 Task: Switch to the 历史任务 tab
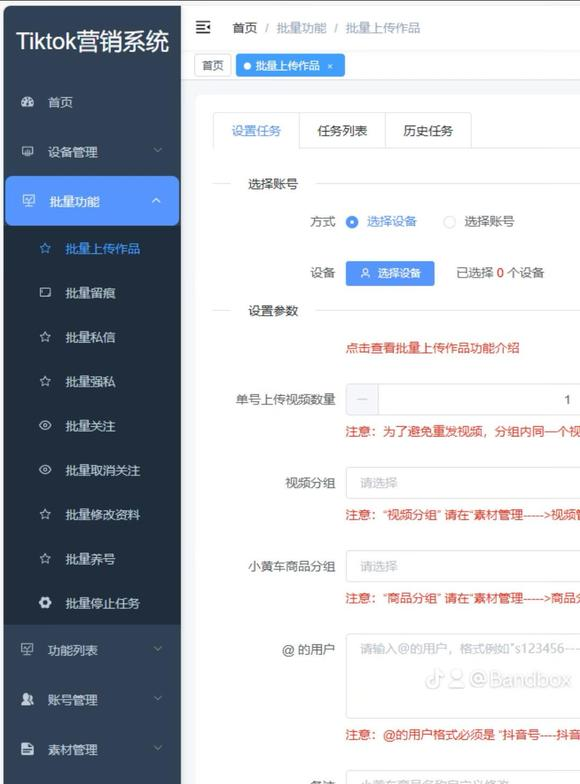point(428,131)
